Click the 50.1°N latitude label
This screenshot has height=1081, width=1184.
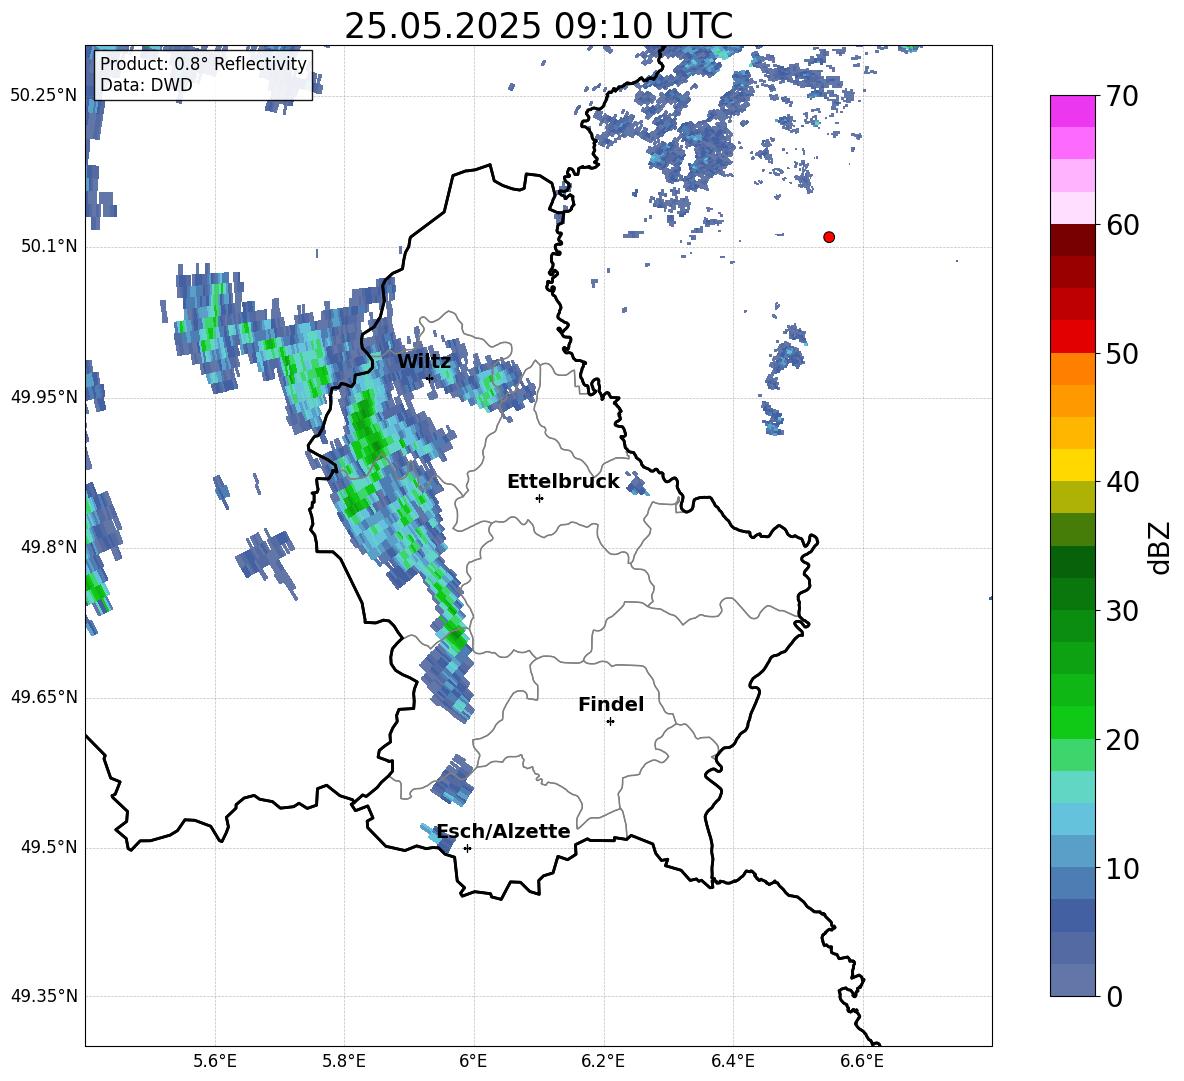49,247
